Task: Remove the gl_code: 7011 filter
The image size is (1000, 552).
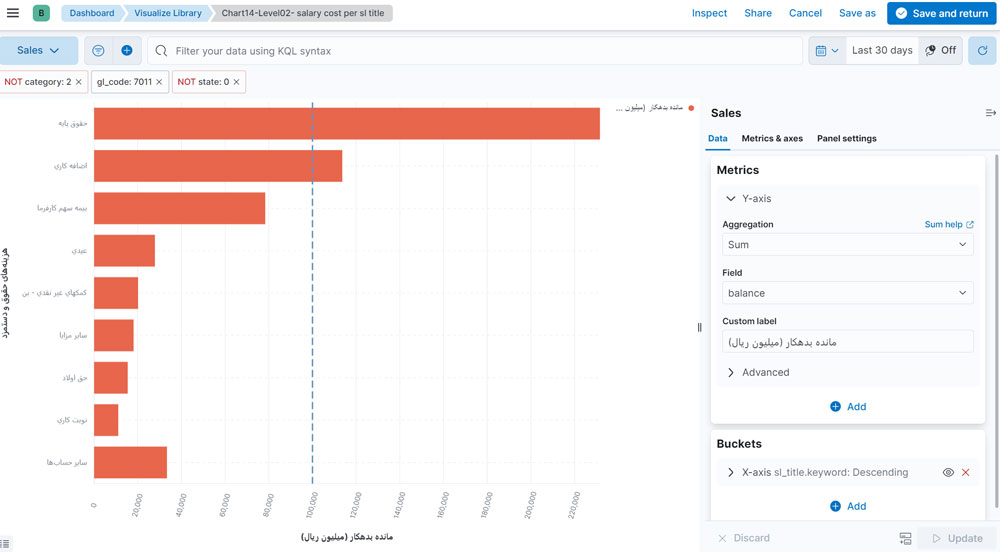Action: tap(159, 82)
